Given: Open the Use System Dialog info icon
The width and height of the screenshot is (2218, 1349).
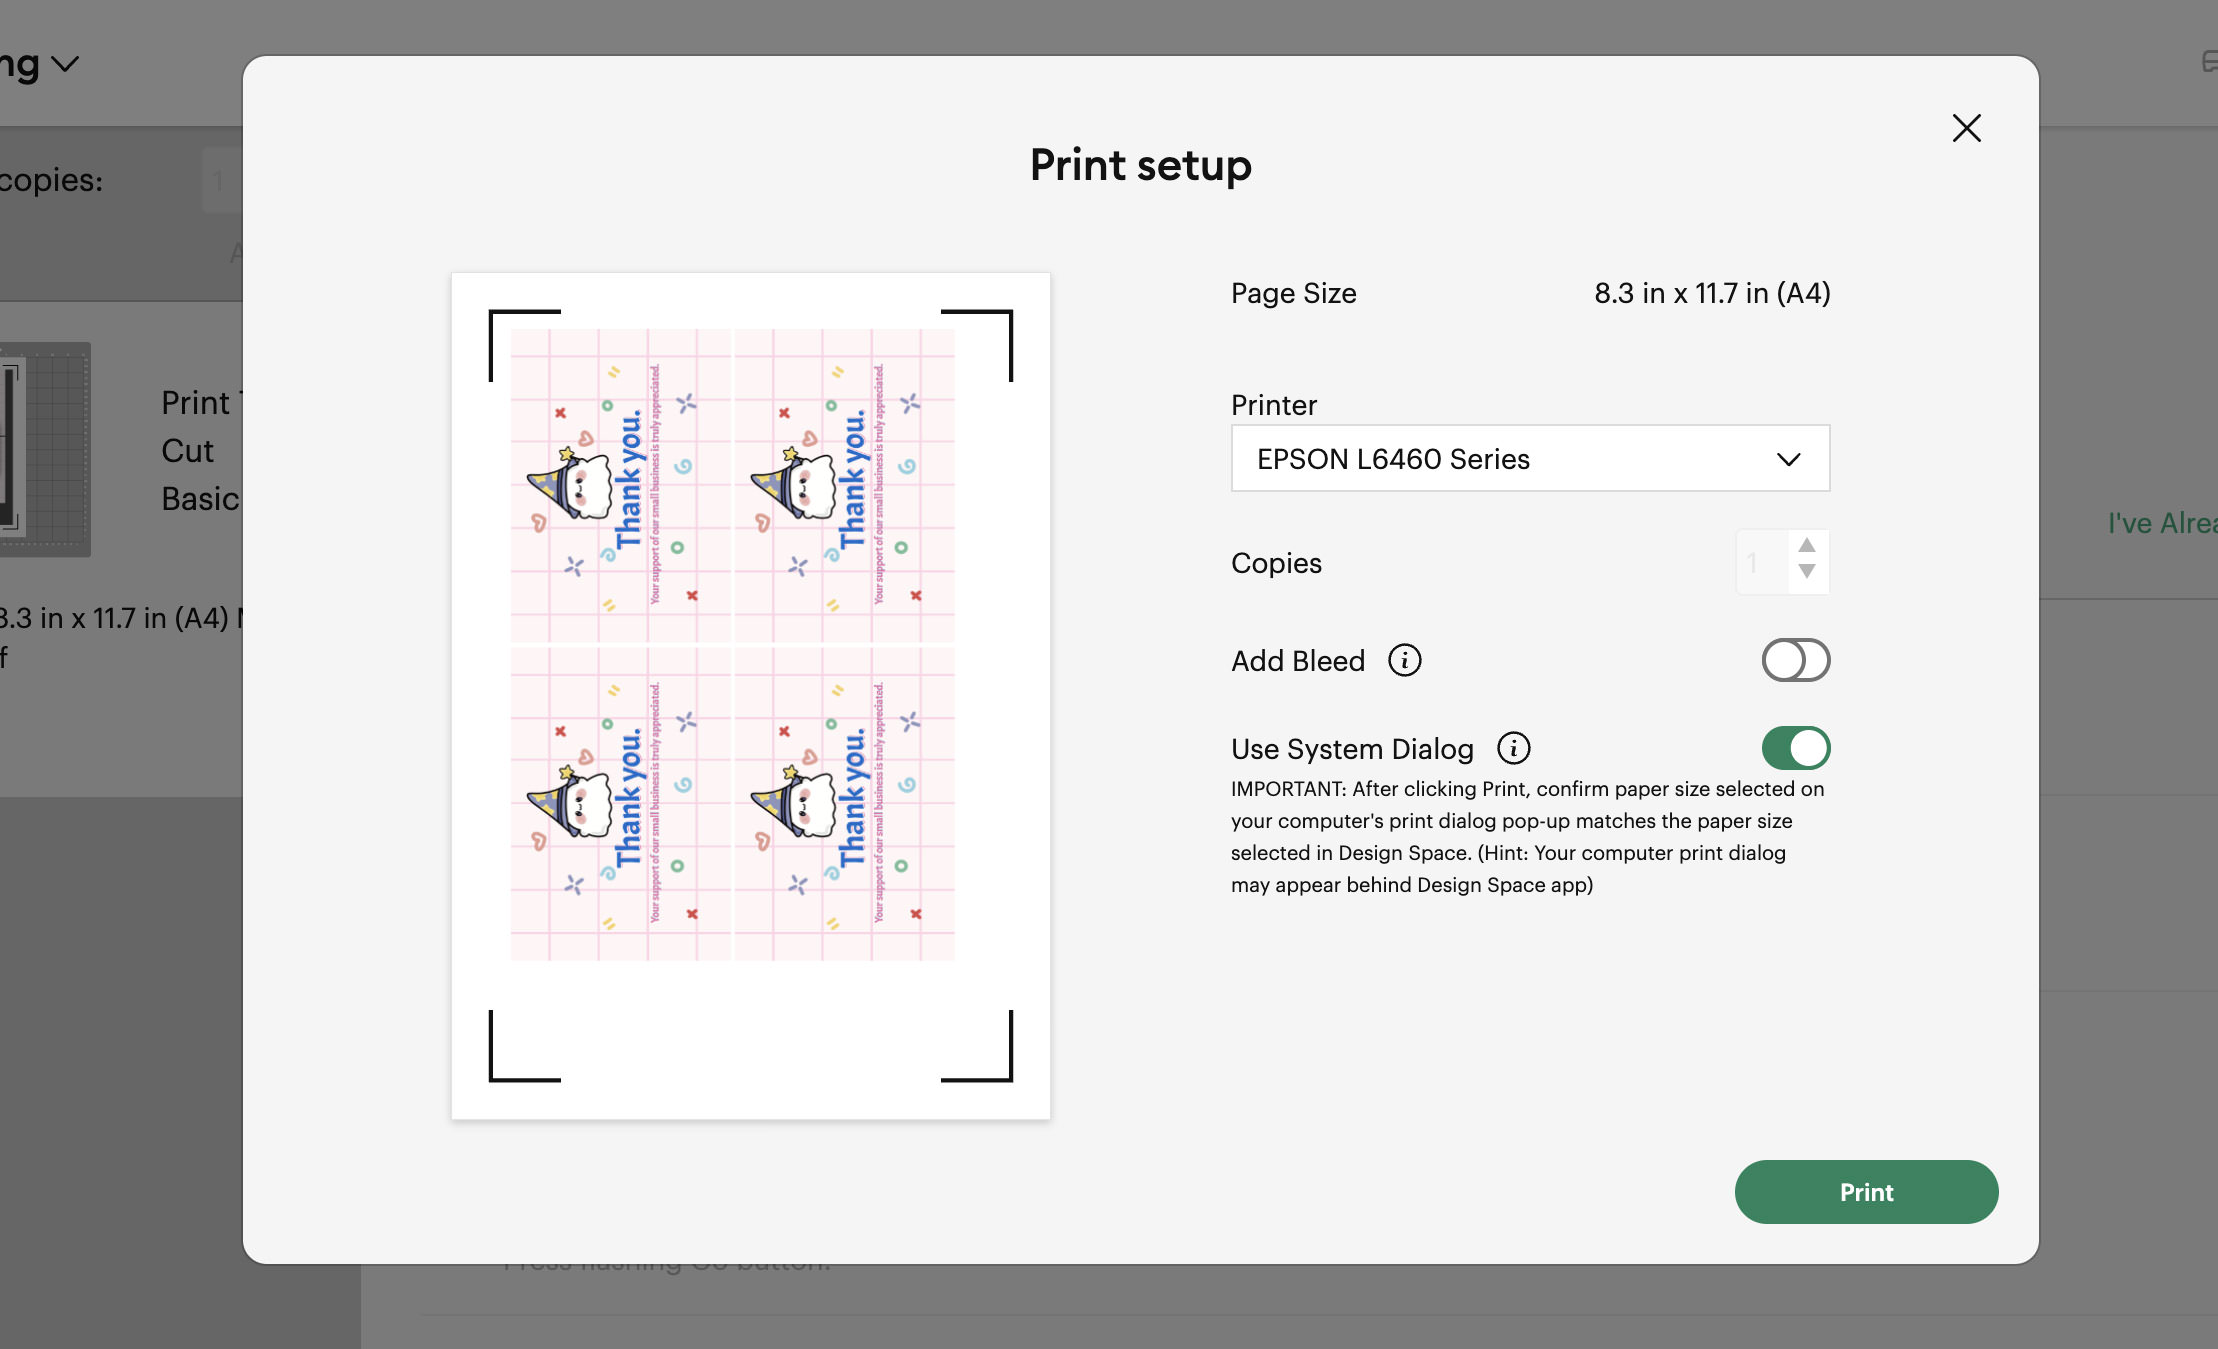Looking at the screenshot, I should point(1513,748).
